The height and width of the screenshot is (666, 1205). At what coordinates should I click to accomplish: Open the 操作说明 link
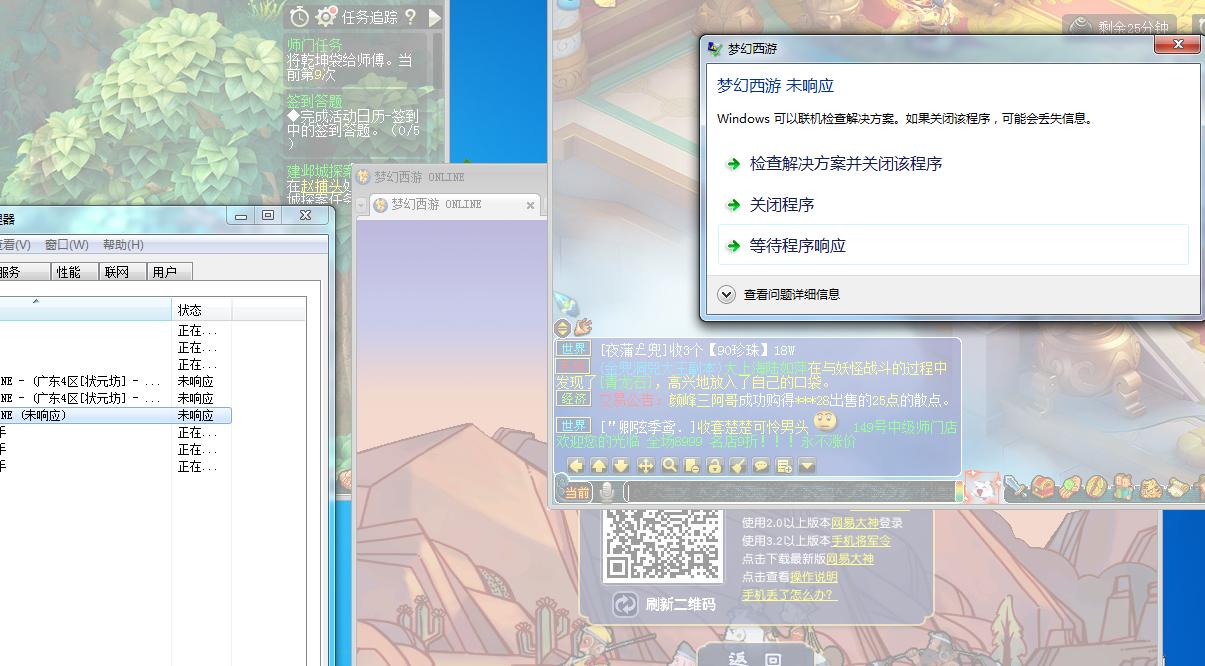pyautogui.click(x=814, y=577)
